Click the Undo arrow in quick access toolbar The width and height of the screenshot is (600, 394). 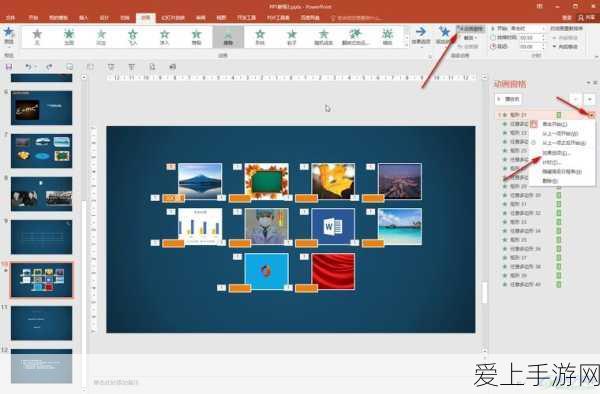pos(28,67)
